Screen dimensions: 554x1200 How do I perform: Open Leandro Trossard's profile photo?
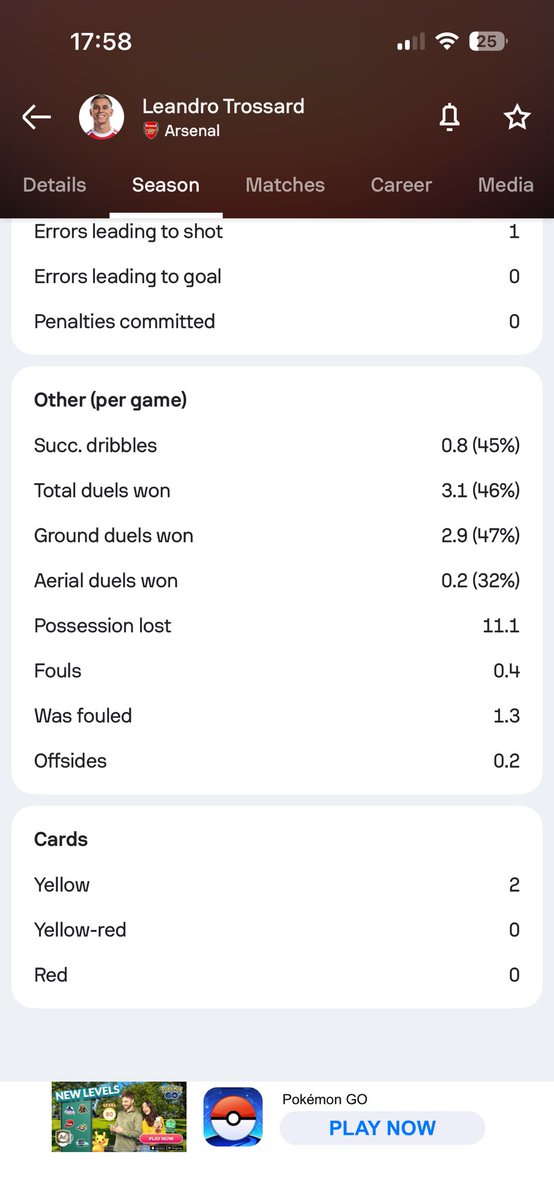tap(102, 117)
